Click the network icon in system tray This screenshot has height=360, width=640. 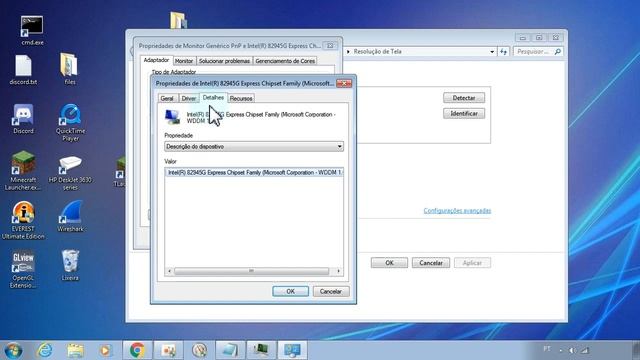585,350
